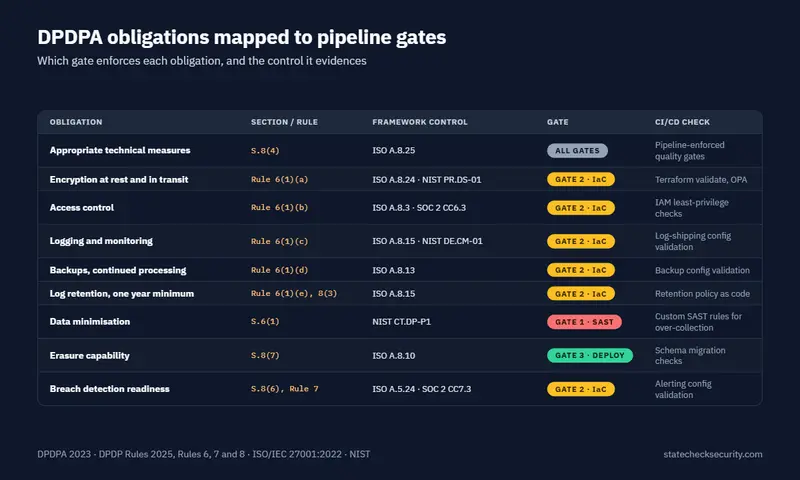This screenshot has width=800, height=480.
Task: Click rule reference 'Rule 6(1)(a)'
Action: (279, 180)
